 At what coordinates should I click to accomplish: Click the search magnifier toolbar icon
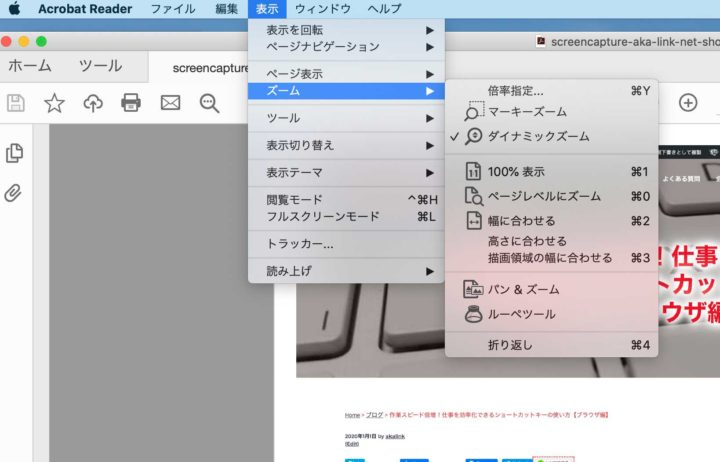(x=209, y=103)
